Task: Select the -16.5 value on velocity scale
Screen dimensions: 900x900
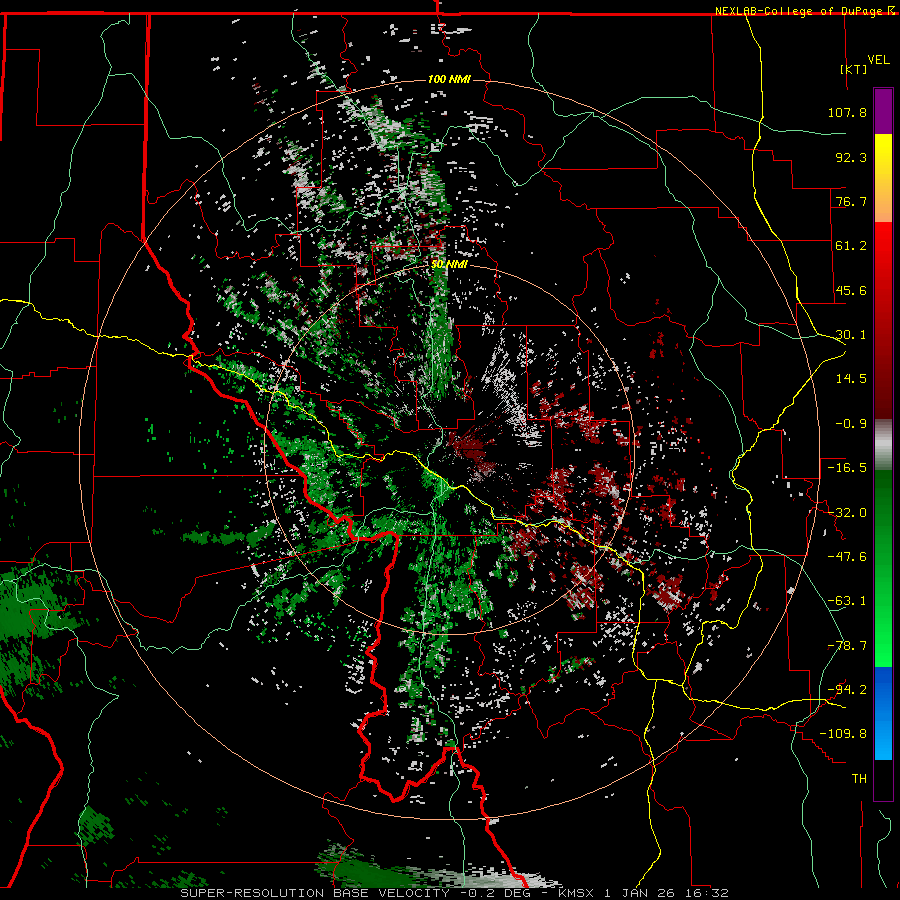Action: click(847, 468)
